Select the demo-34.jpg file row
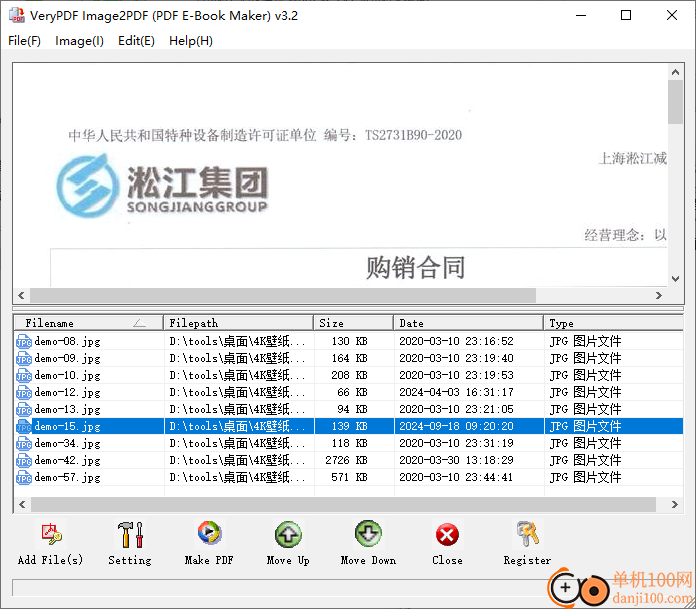The width and height of the screenshot is (696, 609). pyautogui.click(x=348, y=443)
